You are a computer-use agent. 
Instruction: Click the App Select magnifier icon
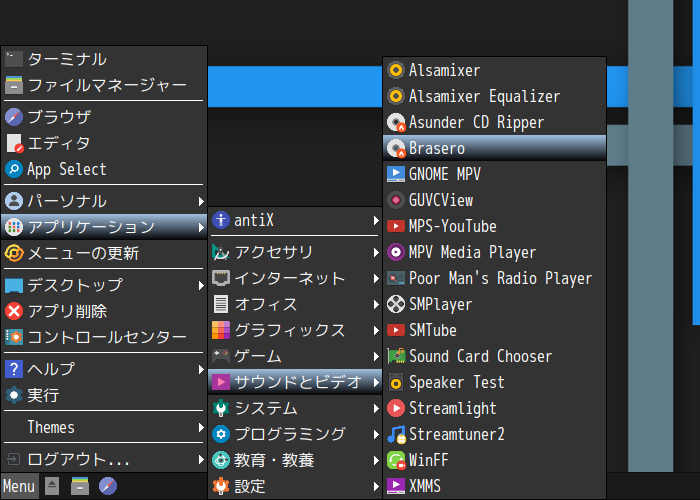(14, 169)
